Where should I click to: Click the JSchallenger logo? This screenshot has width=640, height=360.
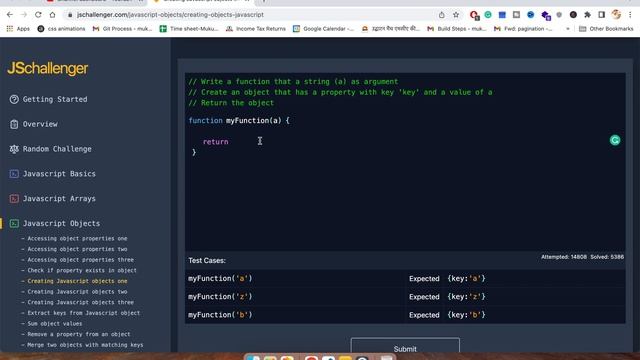pos(48,69)
